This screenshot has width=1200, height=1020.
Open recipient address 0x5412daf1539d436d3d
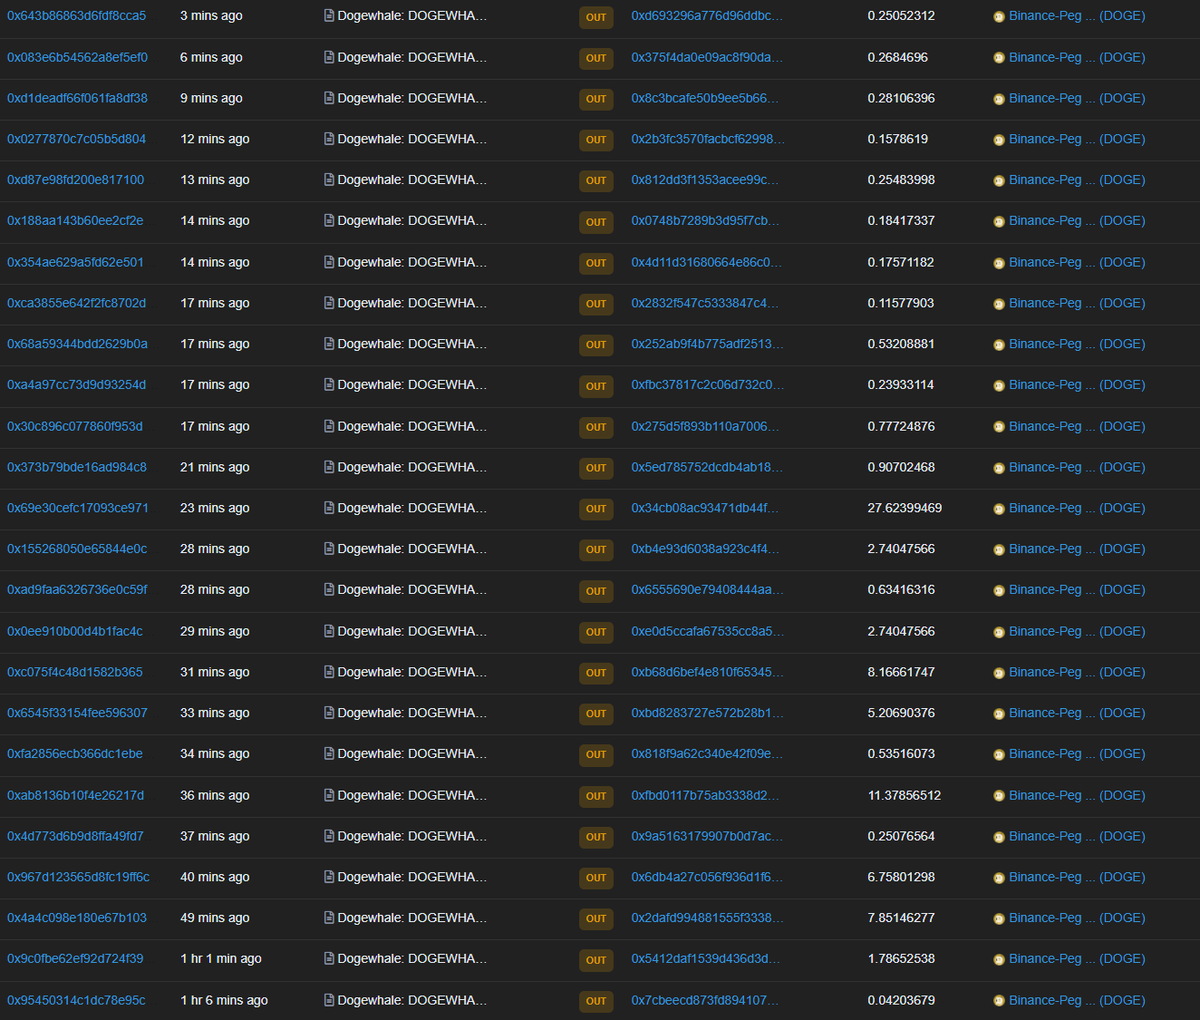(x=705, y=959)
